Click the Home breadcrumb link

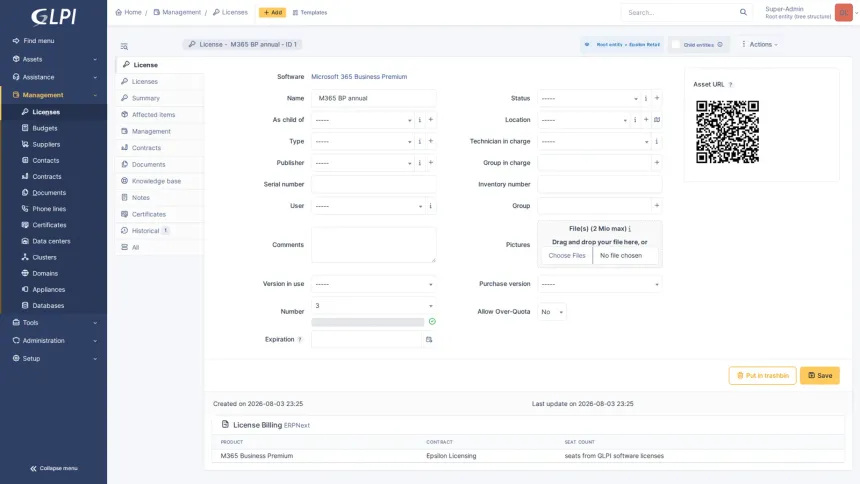128,12
